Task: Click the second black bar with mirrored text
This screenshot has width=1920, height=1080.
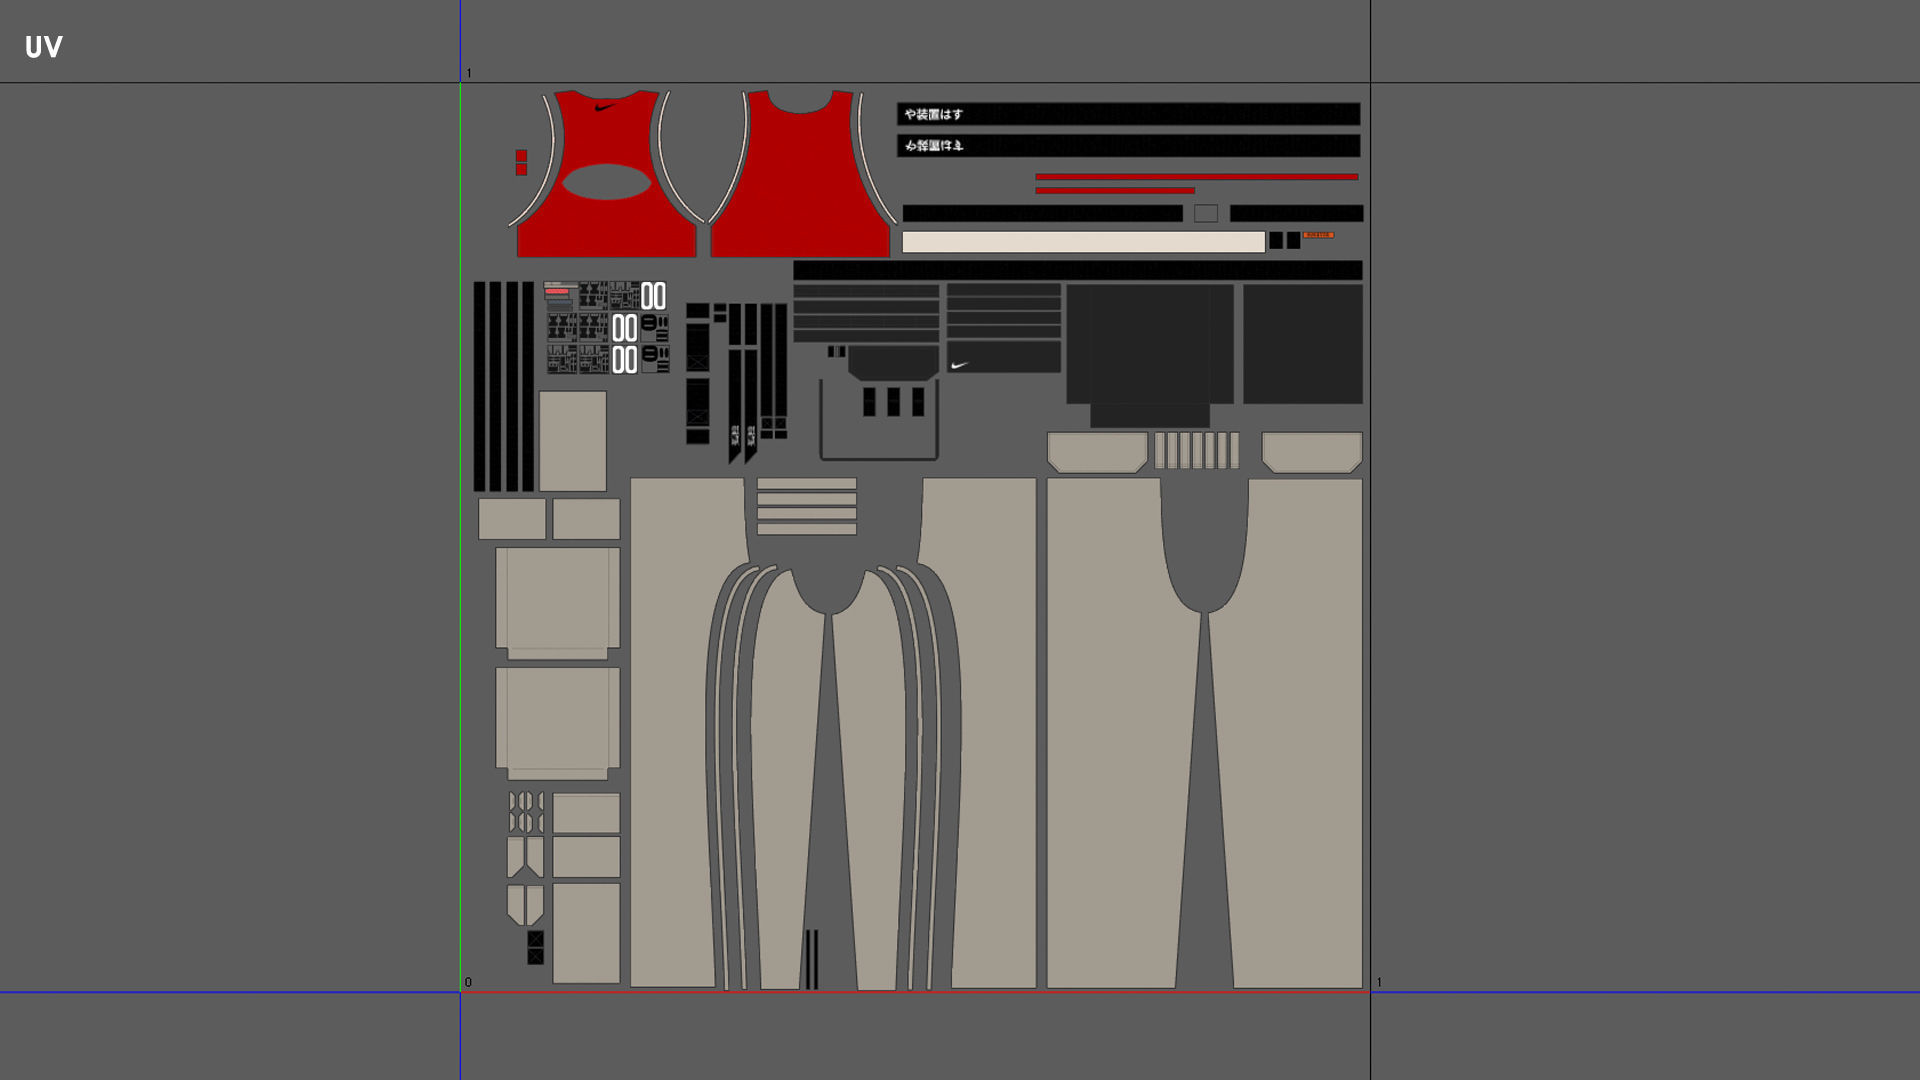Action: coord(1128,146)
